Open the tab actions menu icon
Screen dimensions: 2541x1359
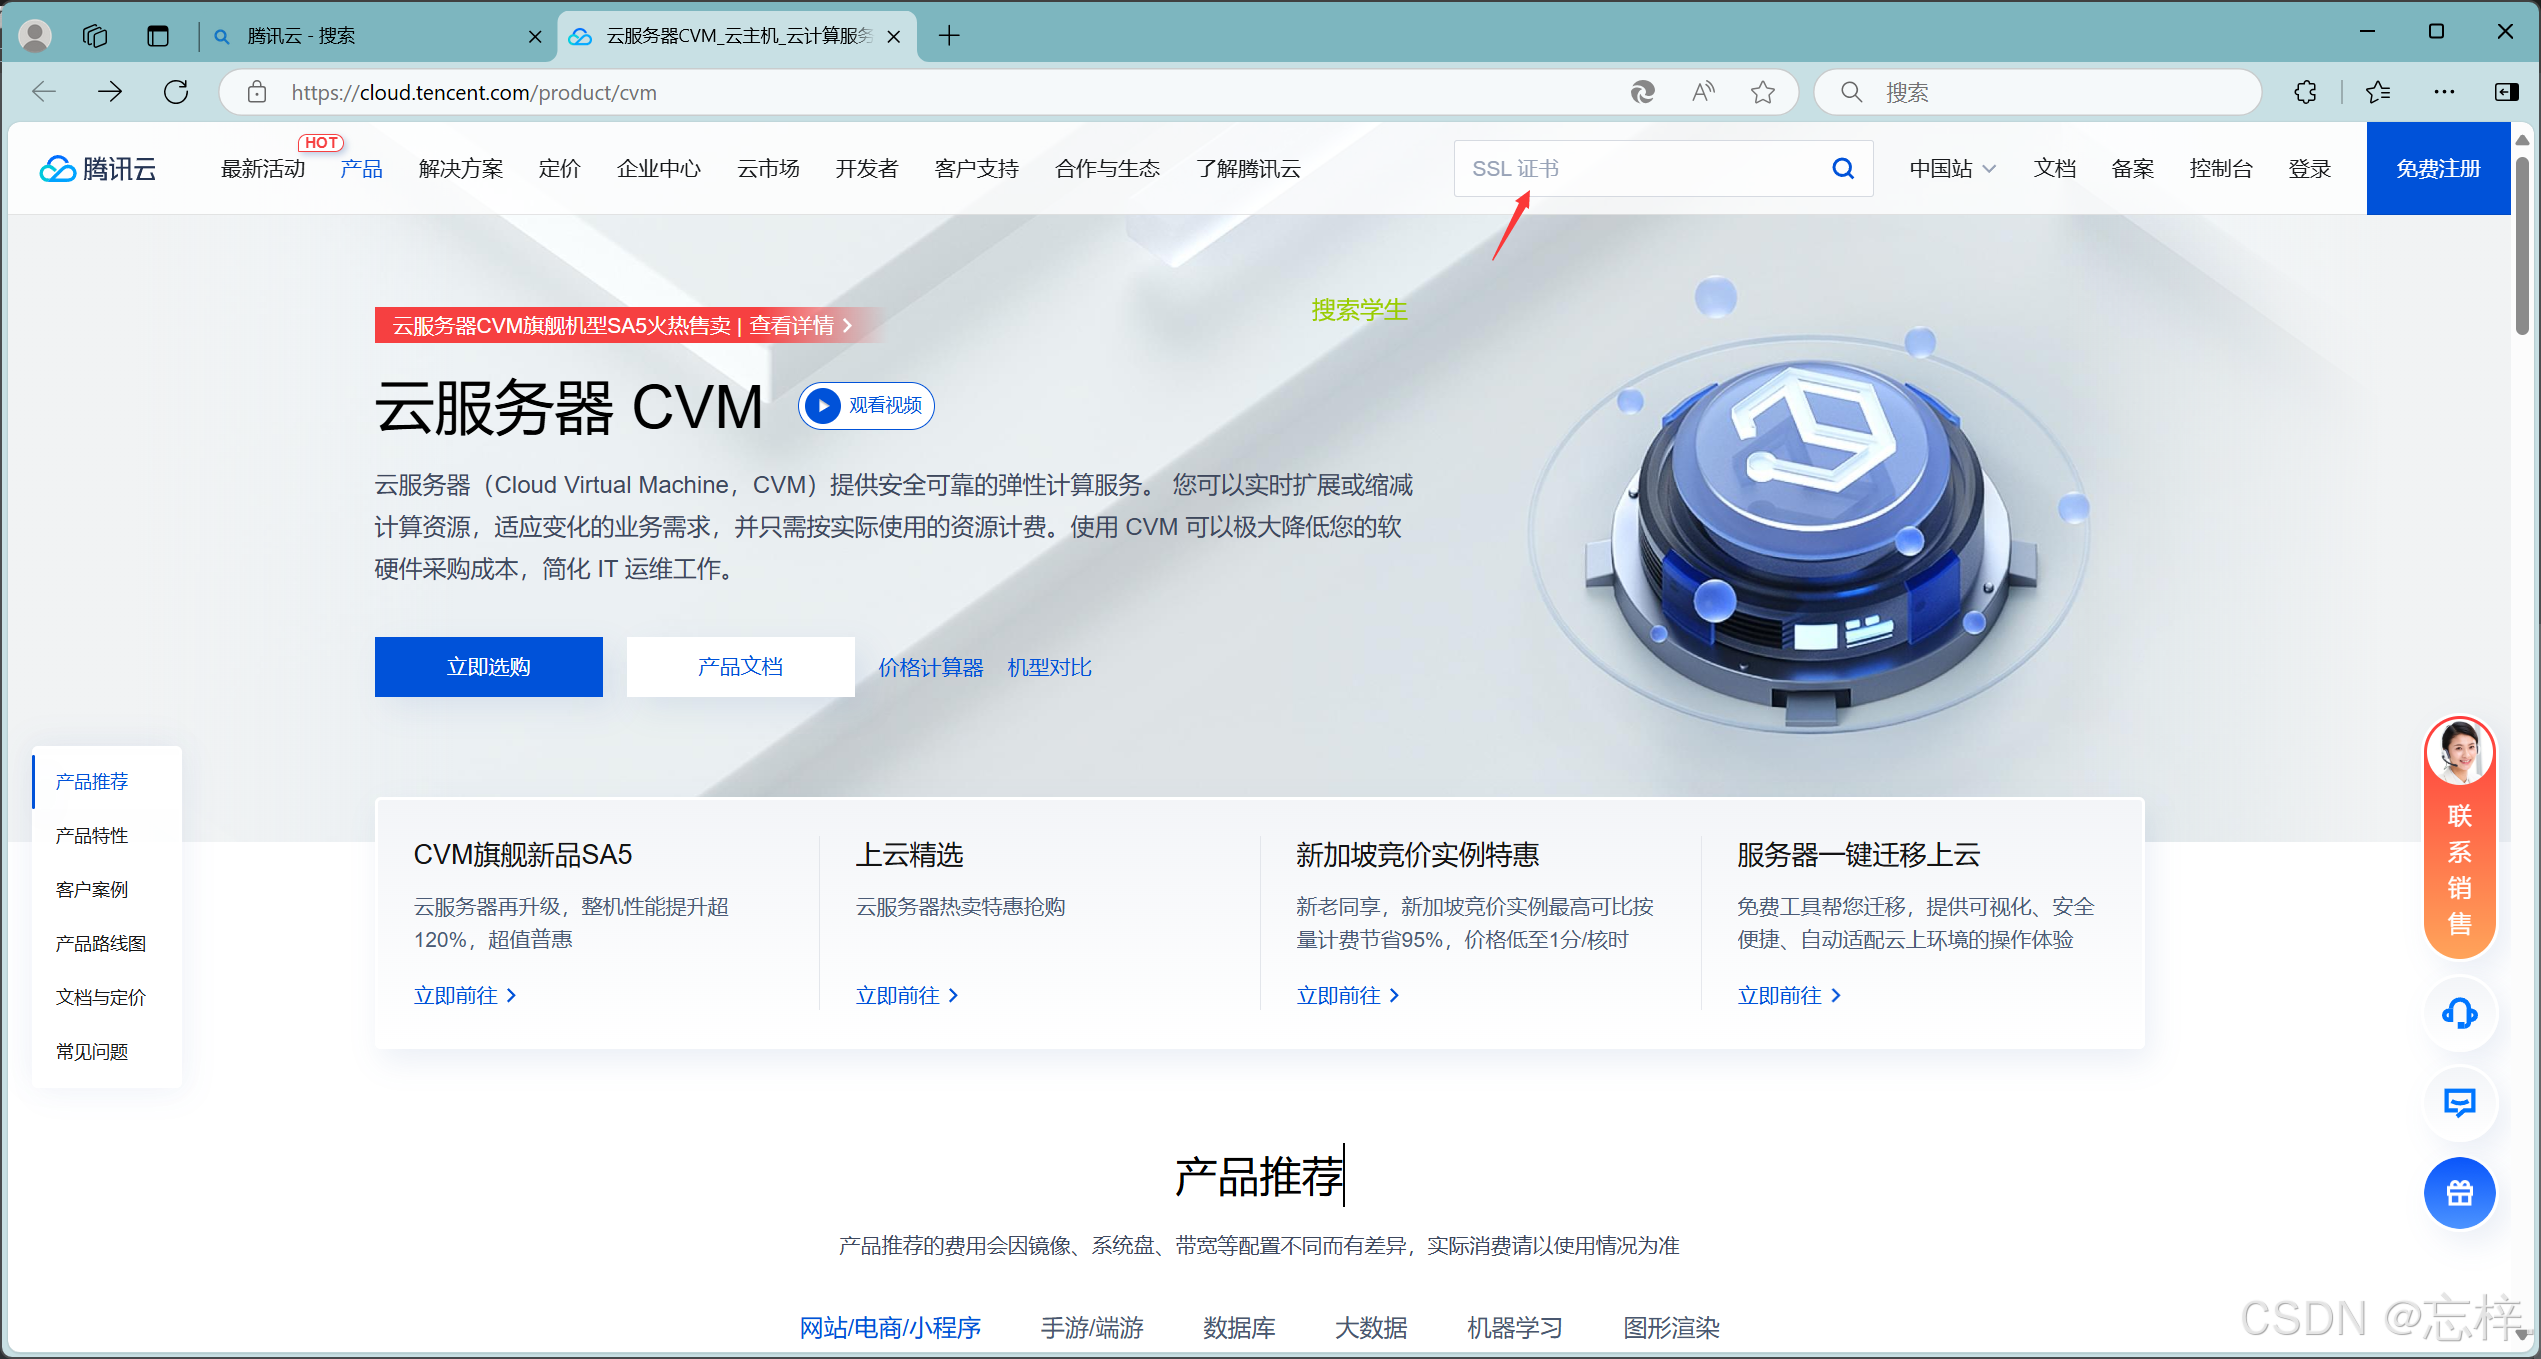[158, 36]
